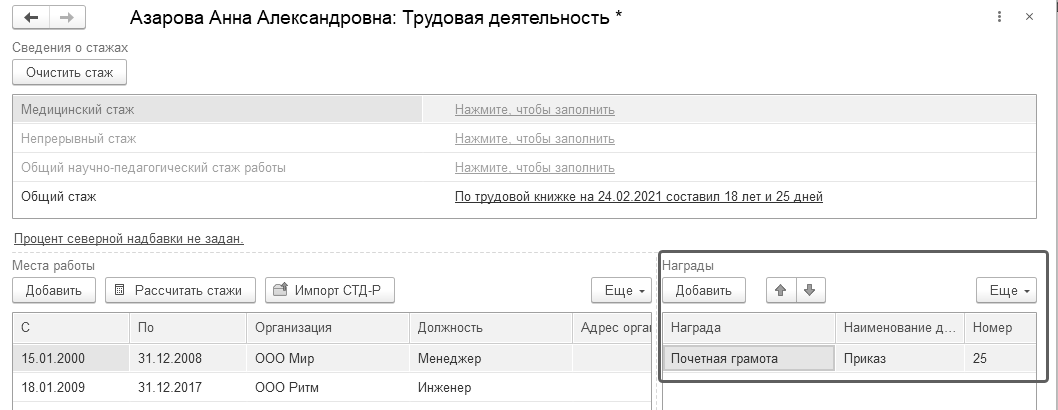Click Рассчитать стажи button
The image size is (1058, 410).
coord(180,290)
